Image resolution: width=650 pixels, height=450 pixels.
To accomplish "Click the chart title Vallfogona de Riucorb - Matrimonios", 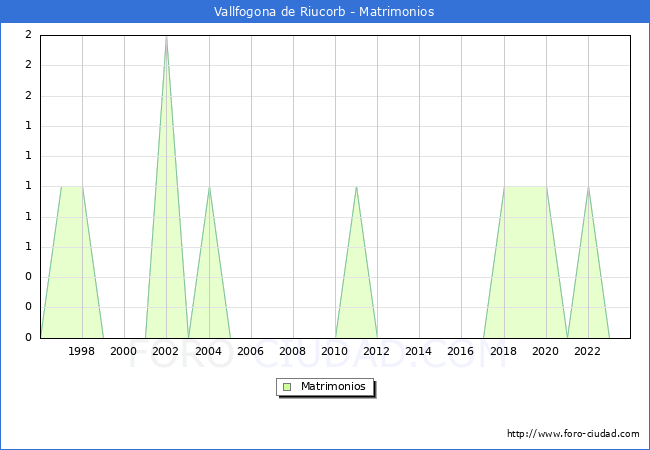I will click(x=324, y=12).
